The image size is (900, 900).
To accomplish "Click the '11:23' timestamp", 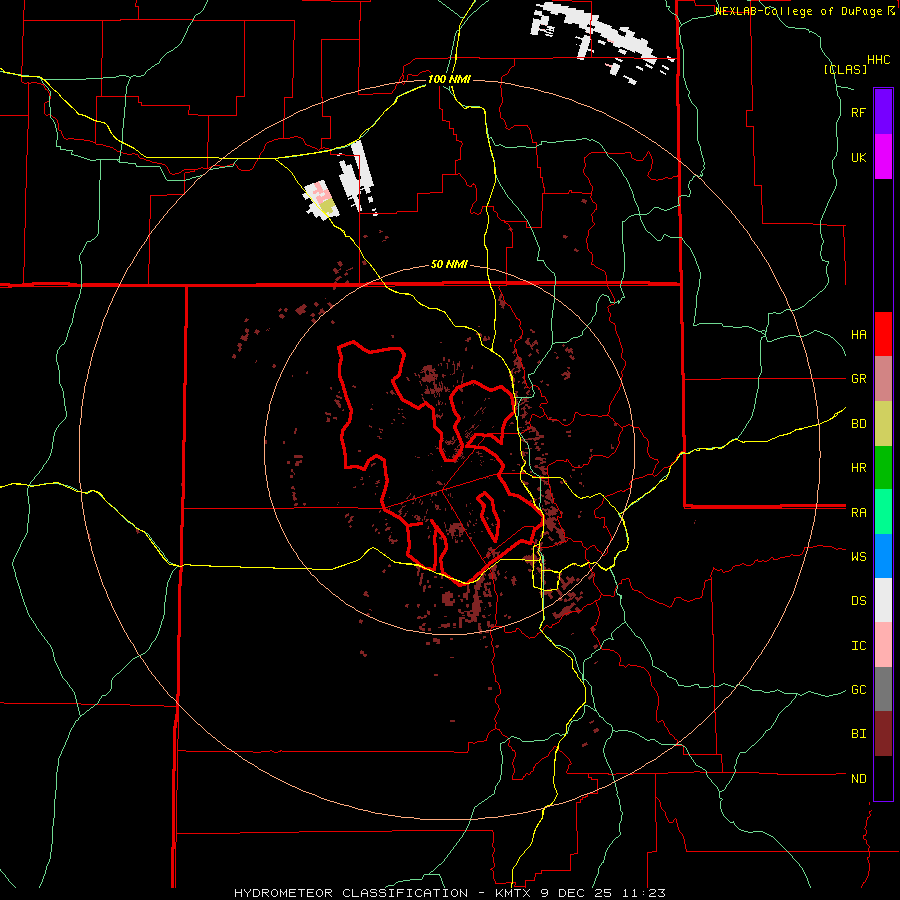I will point(643,893).
